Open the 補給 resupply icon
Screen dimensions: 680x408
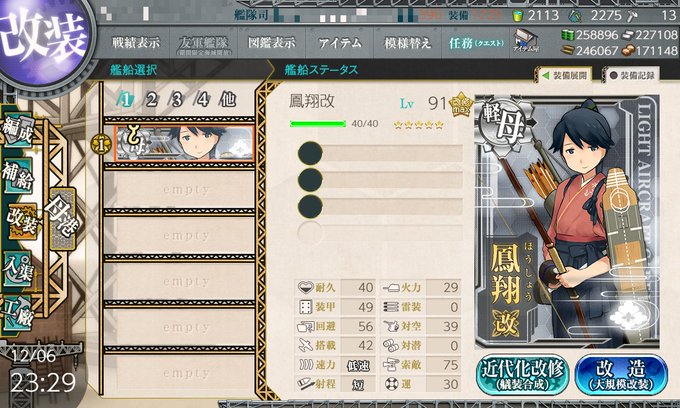[18, 175]
